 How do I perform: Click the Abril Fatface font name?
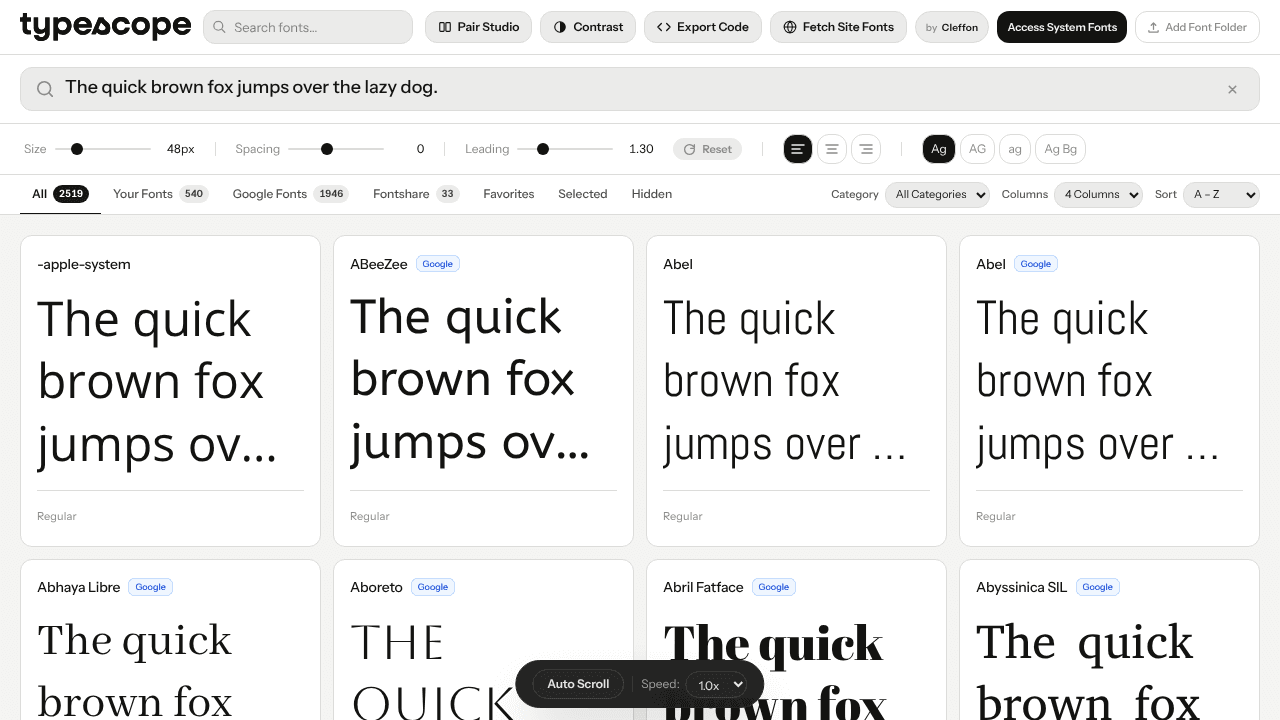coord(703,587)
